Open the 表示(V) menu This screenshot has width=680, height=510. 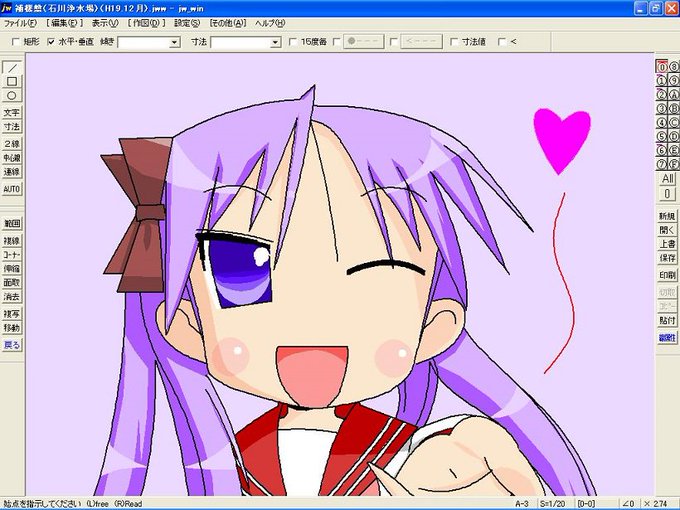point(105,23)
